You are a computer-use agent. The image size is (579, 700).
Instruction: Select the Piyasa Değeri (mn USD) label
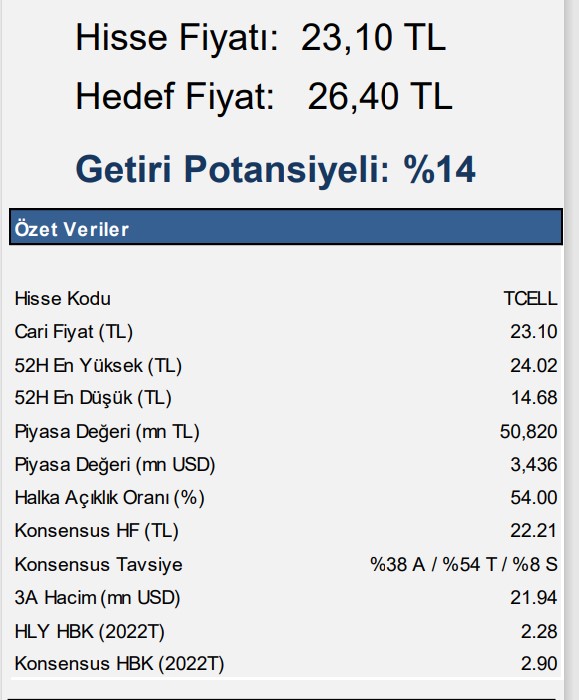click(x=115, y=465)
